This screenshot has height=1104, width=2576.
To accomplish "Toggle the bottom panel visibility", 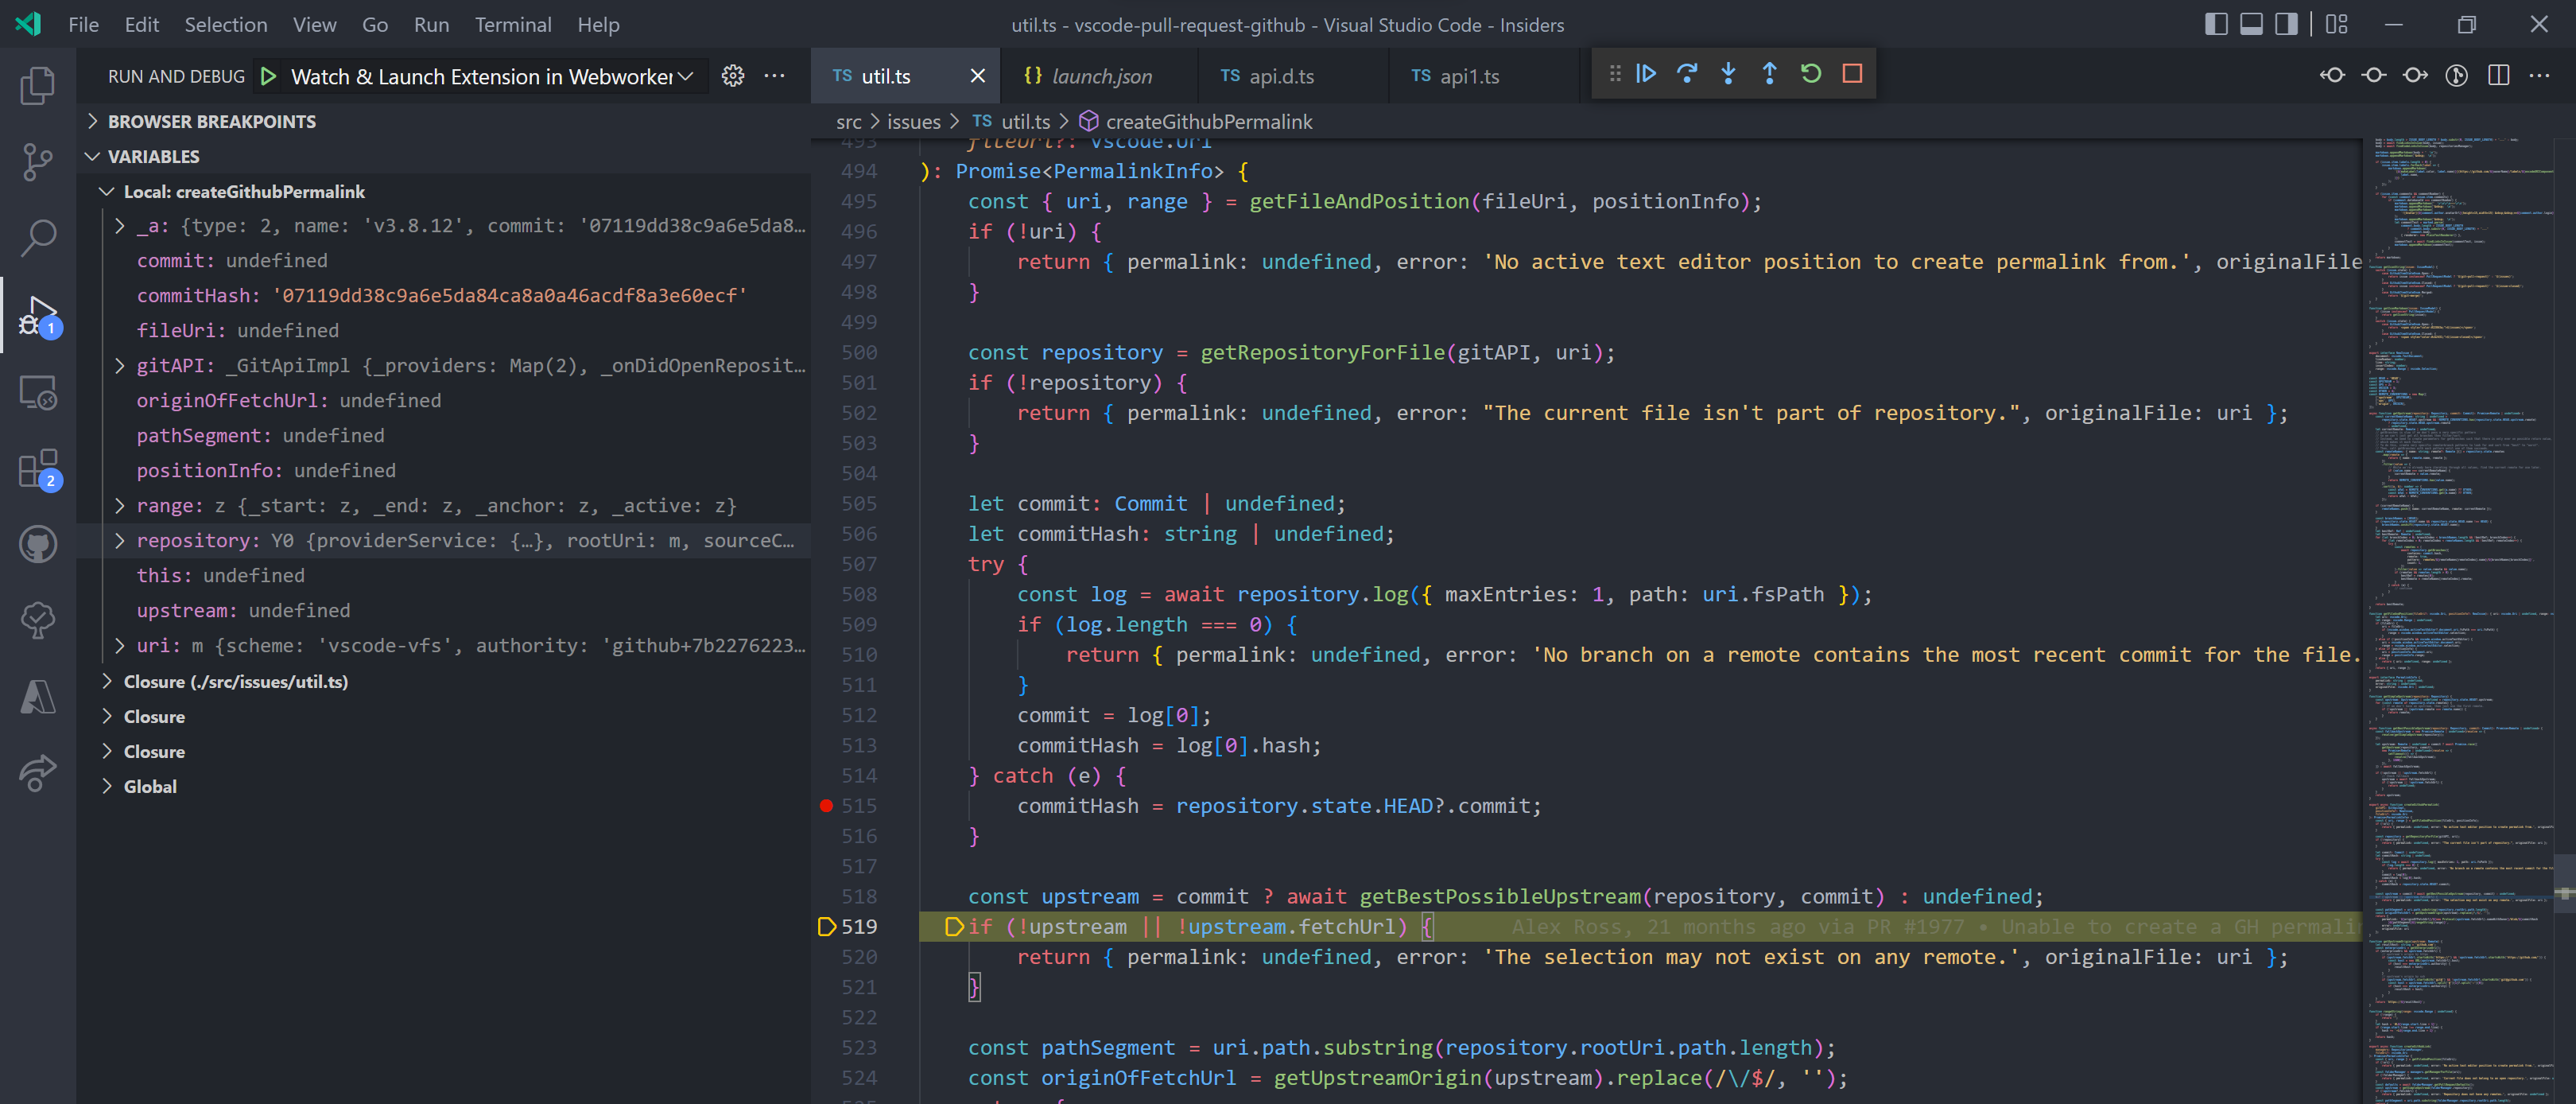I will point(2251,23).
